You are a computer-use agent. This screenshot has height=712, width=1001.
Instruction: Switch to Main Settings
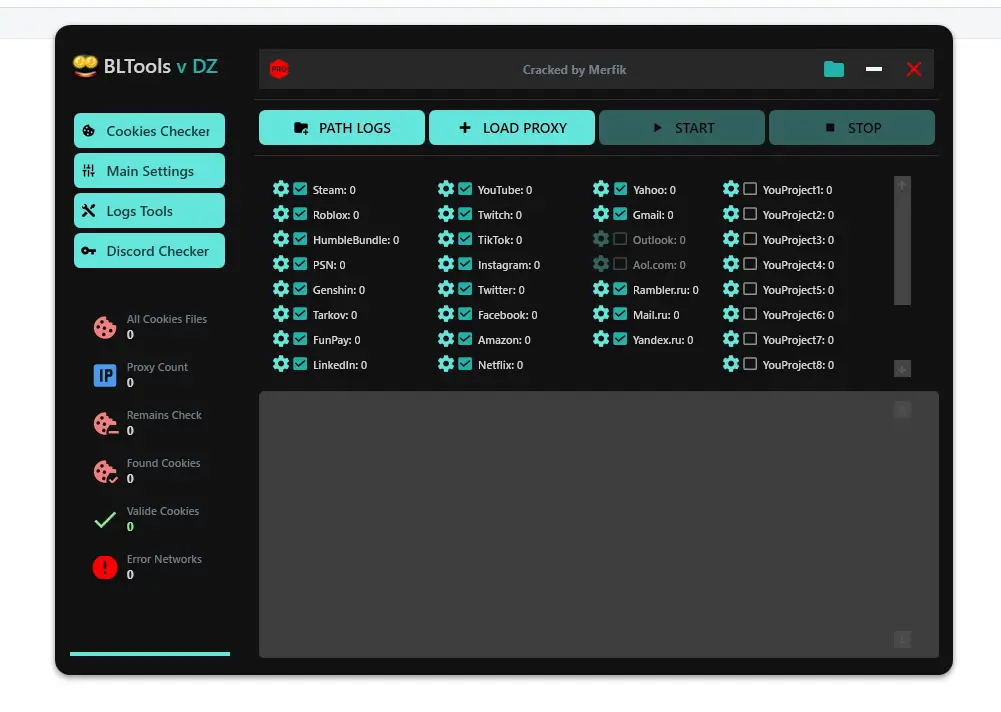[x=148, y=170]
